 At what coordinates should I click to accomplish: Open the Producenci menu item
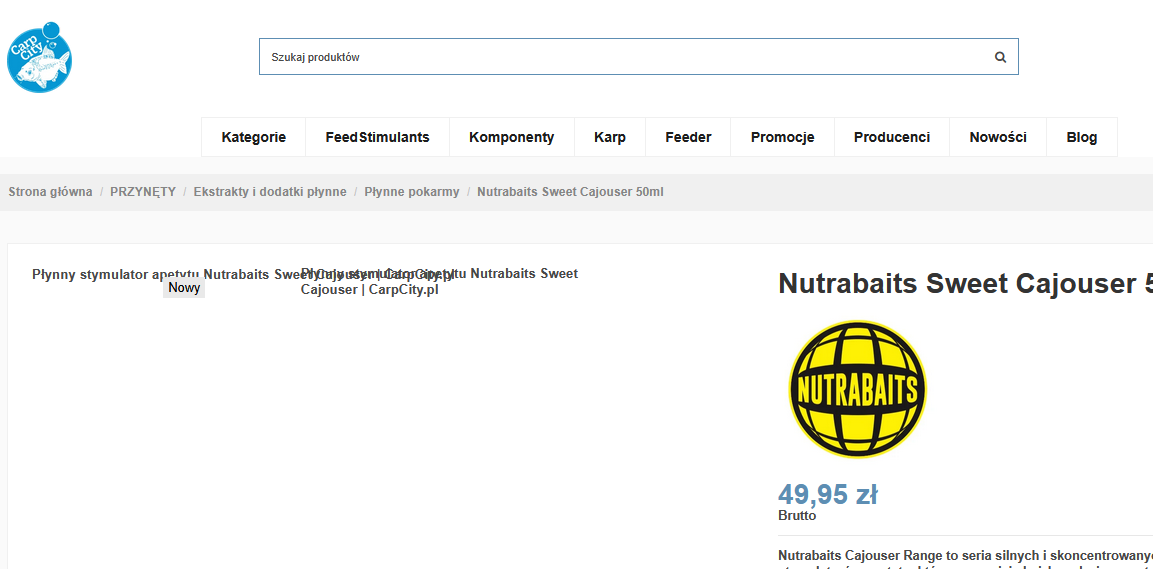tap(892, 137)
